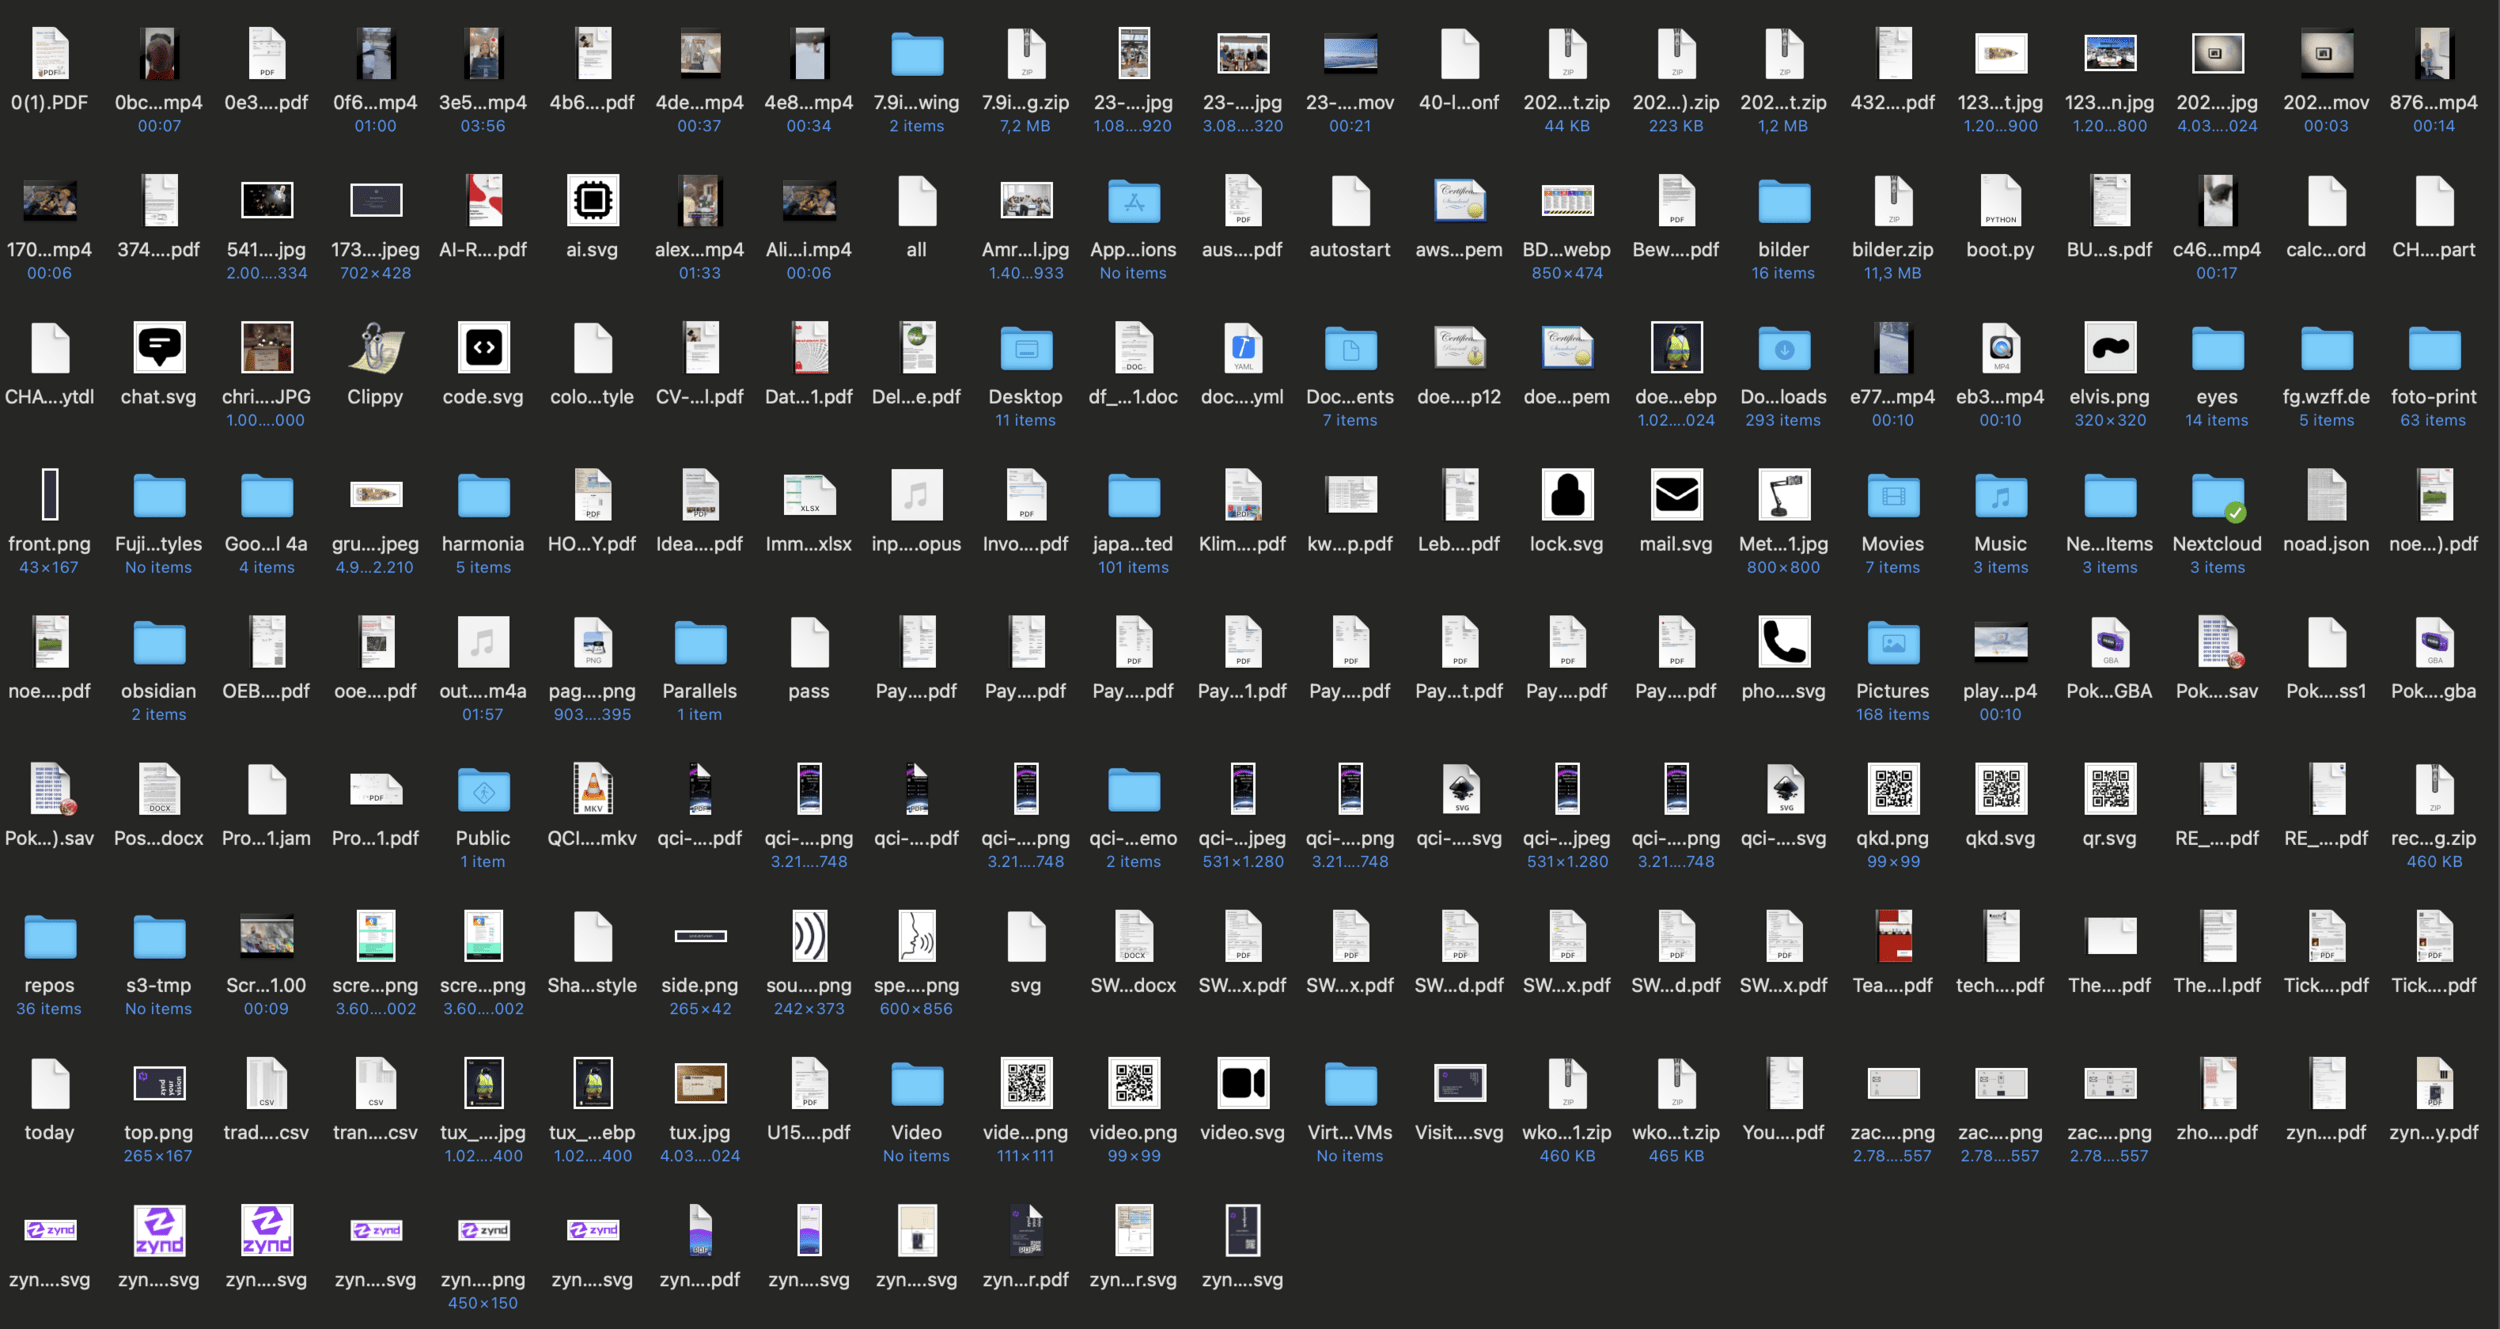Select the boot.py Python file

[x=2000, y=202]
